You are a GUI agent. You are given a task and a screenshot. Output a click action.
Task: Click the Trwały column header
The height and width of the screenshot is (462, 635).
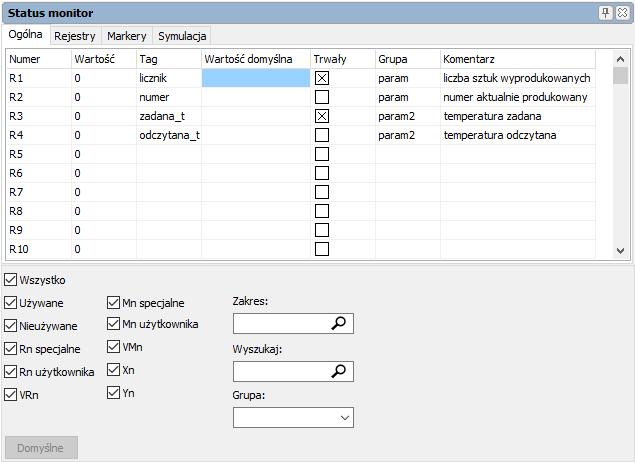(343, 59)
